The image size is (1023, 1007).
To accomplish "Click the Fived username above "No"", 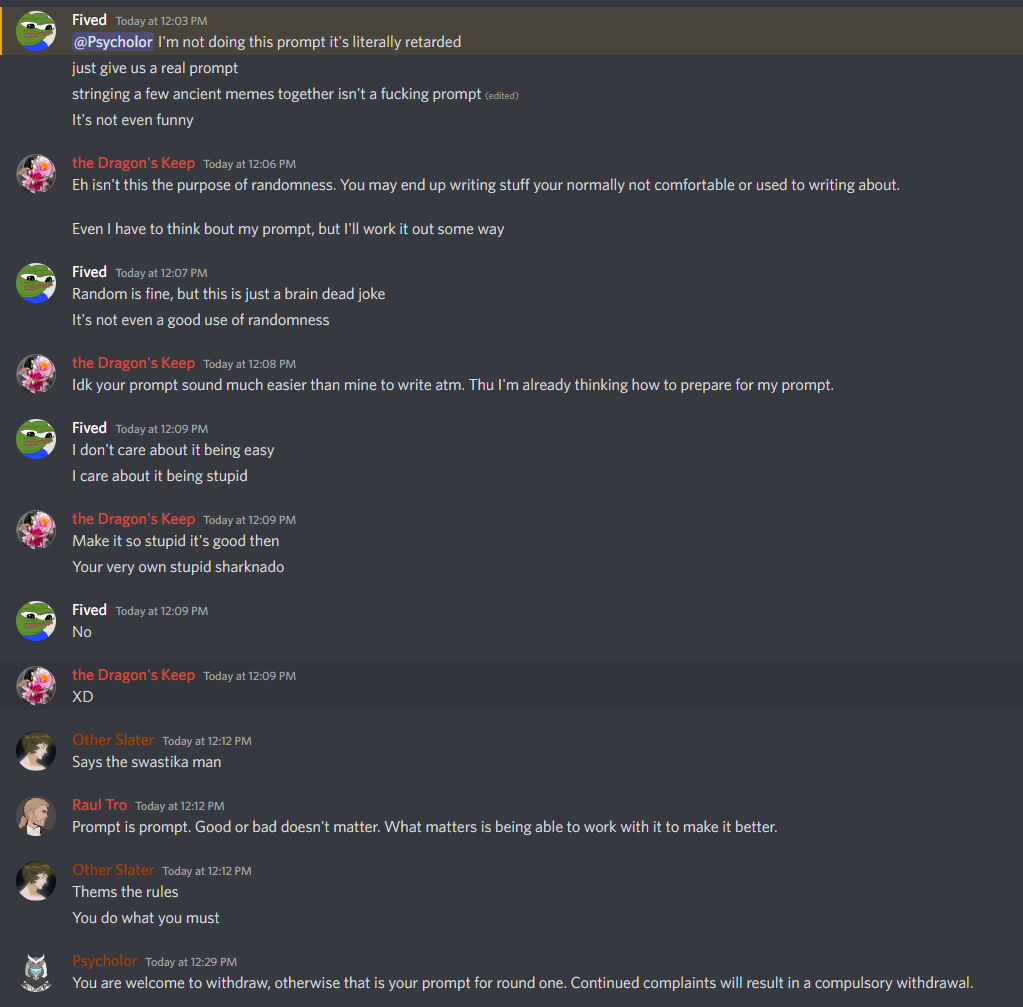I will click(x=89, y=610).
